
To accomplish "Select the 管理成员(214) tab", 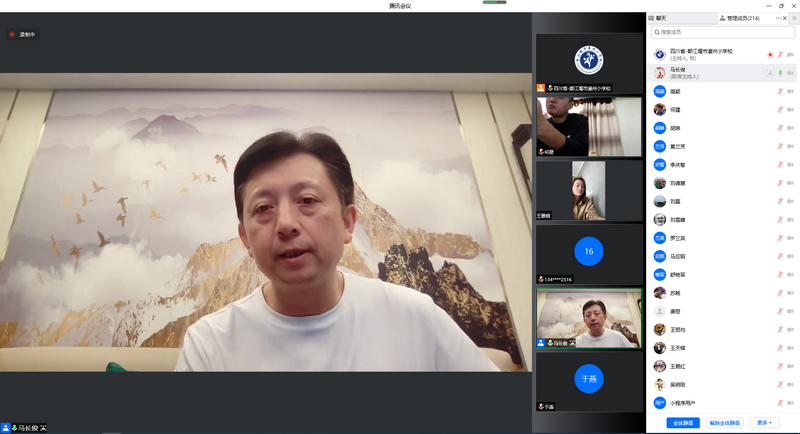I will coord(742,18).
